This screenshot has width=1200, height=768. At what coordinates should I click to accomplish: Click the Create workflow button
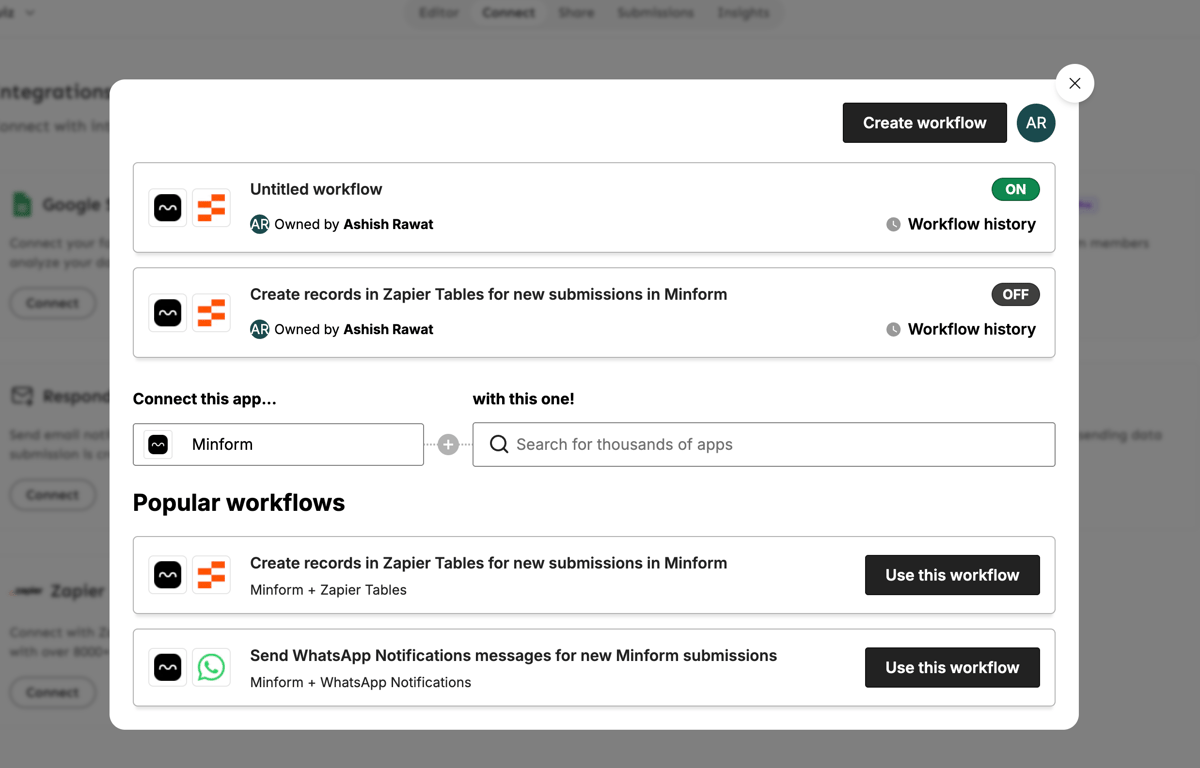click(x=924, y=122)
